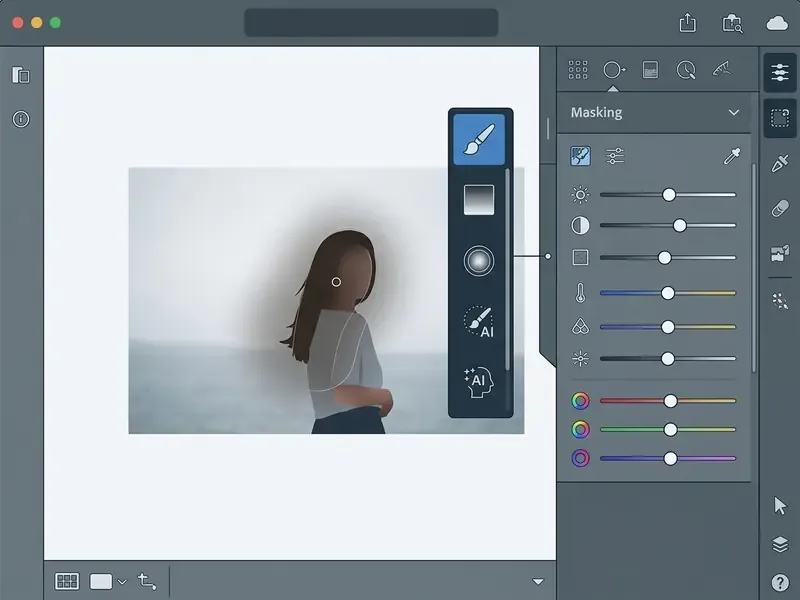Open the single photo view dropdown arrow
This screenshot has width=800, height=600.
click(122, 582)
